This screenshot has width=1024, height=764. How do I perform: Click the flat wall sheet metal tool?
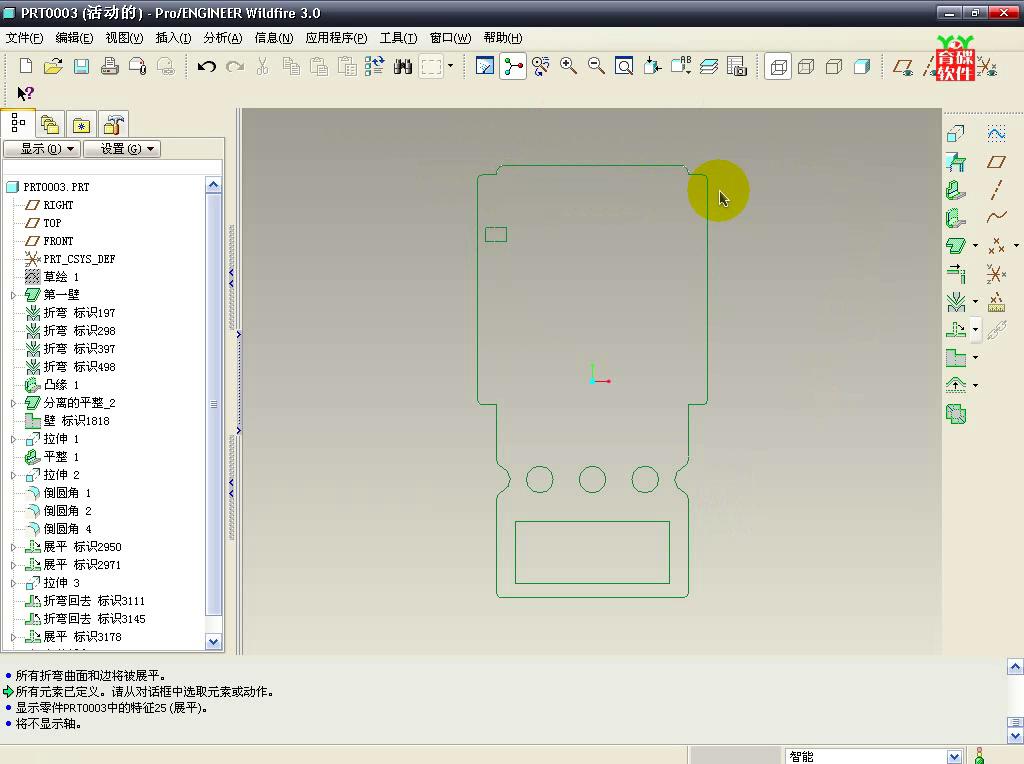(x=955, y=190)
